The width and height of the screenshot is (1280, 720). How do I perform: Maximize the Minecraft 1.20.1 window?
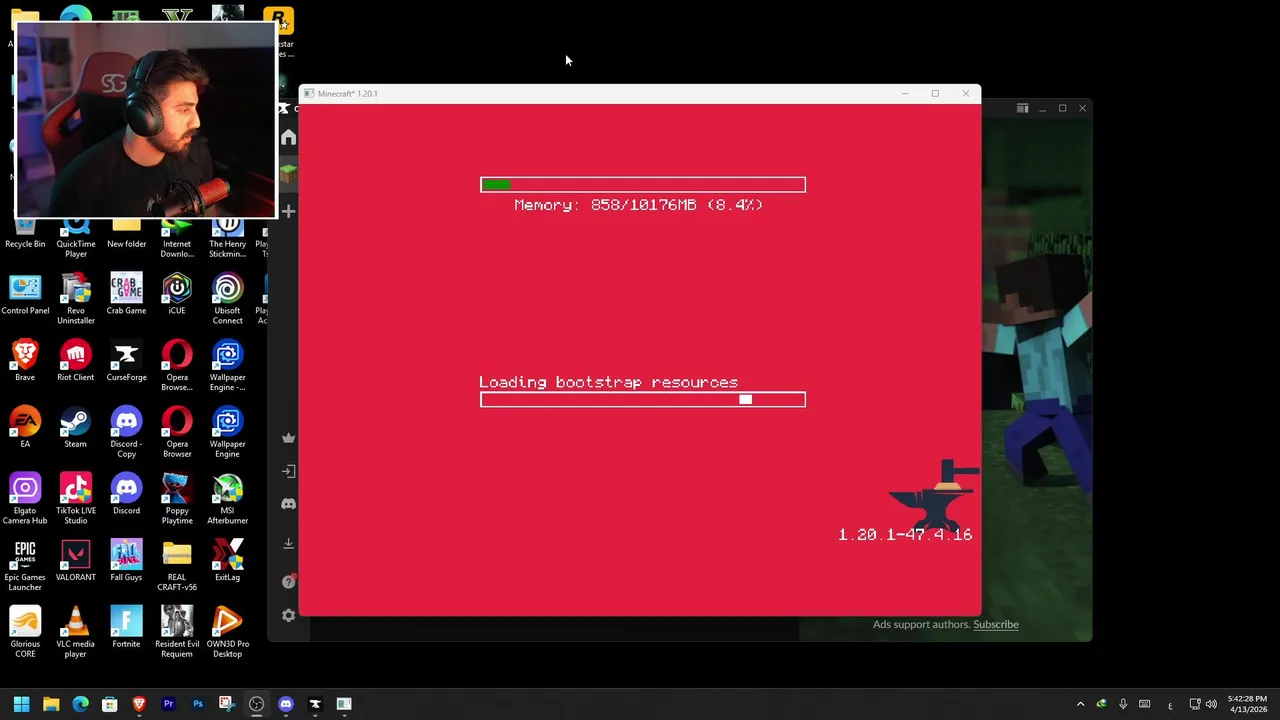pyautogui.click(x=935, y=93)
